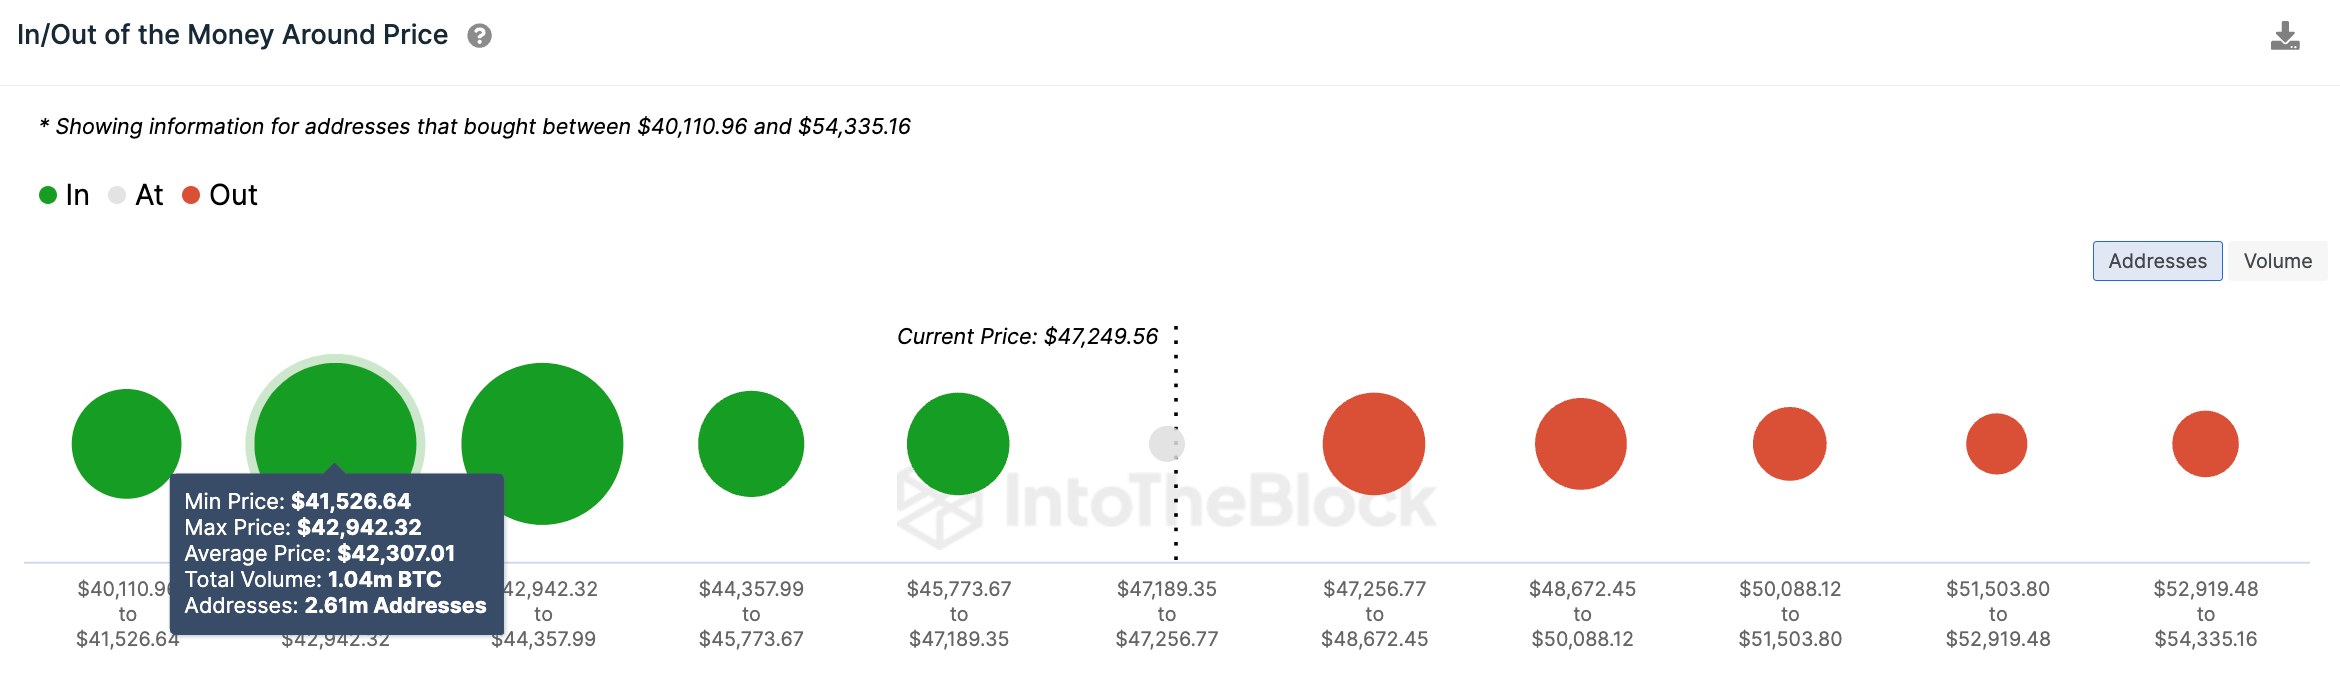Toggle the red Out legend item
The width and height of the screenshot is (2340, 699).
pyautogui.click(x=219, y=195)
